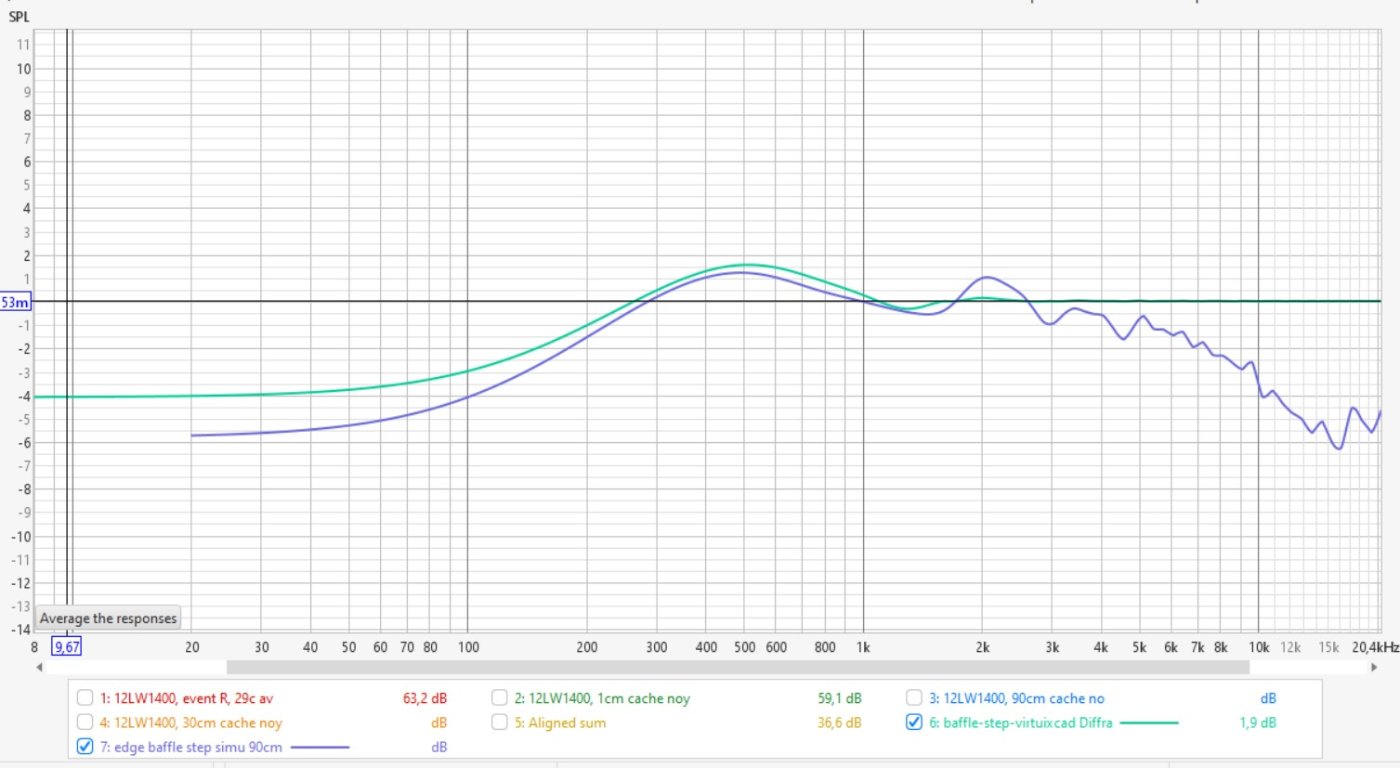
Task: Click the 1,9 dB readout of trace 6
Action: point(1257,722)
